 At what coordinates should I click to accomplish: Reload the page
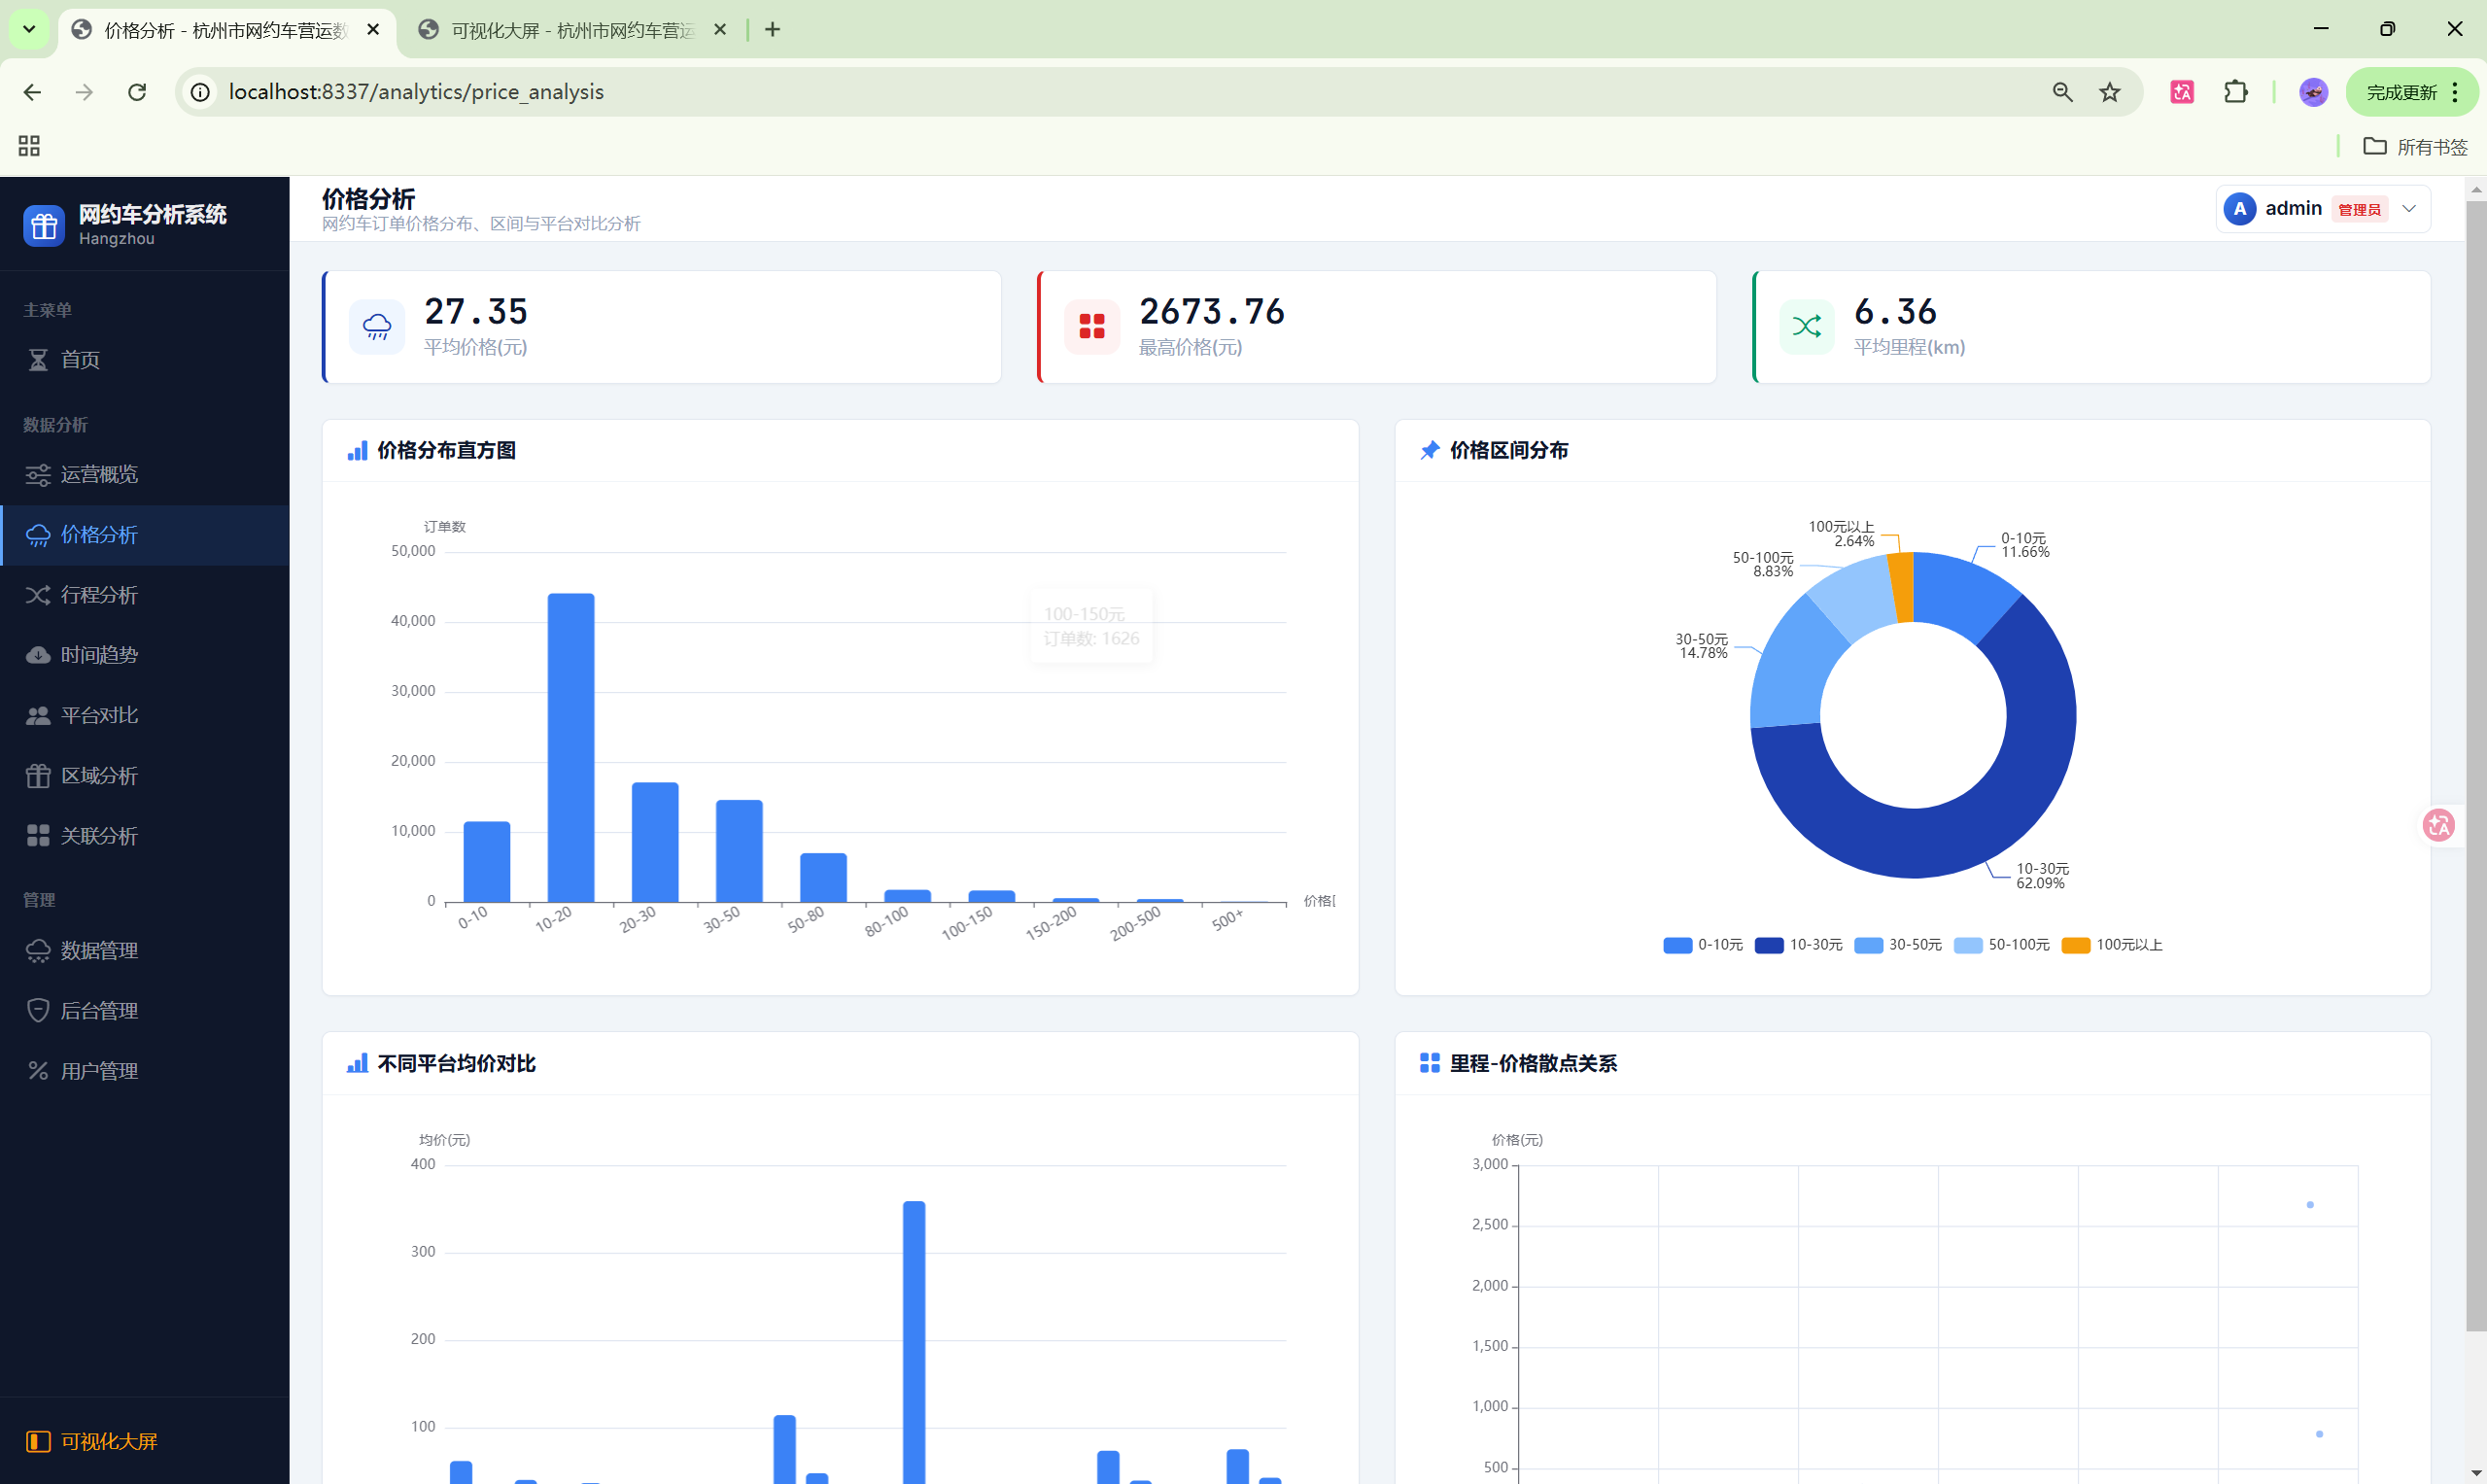[137, 92]
